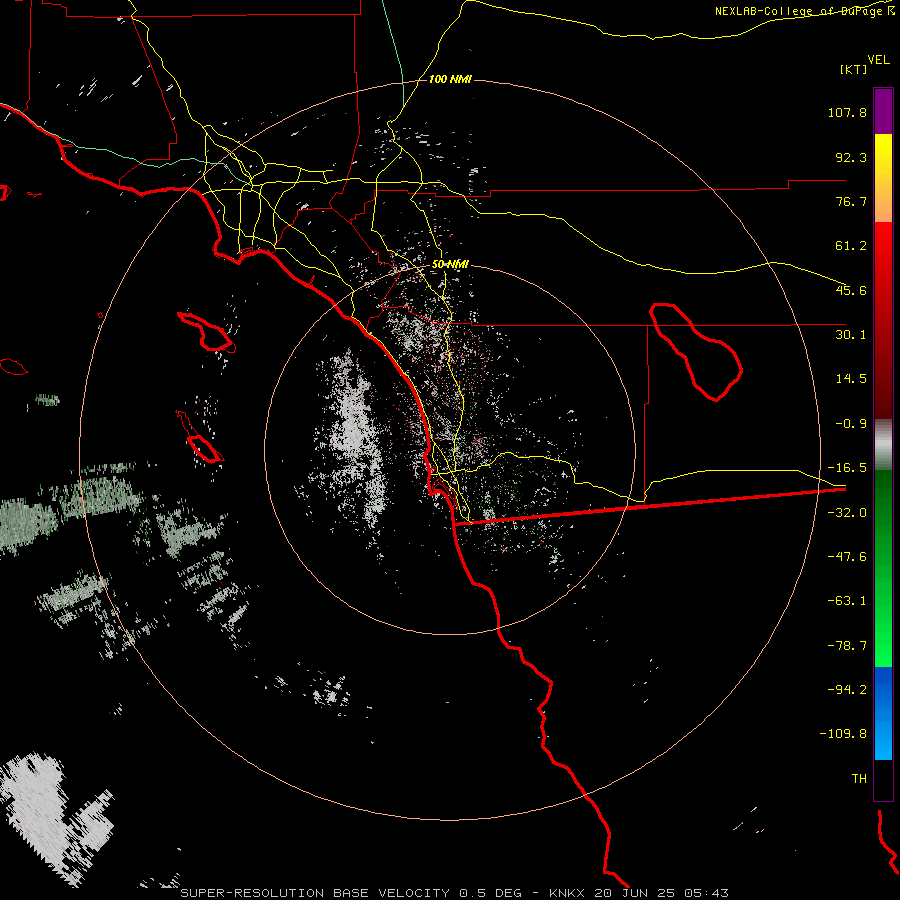Click the -78.7 velocity scale value

pos(847,646)
